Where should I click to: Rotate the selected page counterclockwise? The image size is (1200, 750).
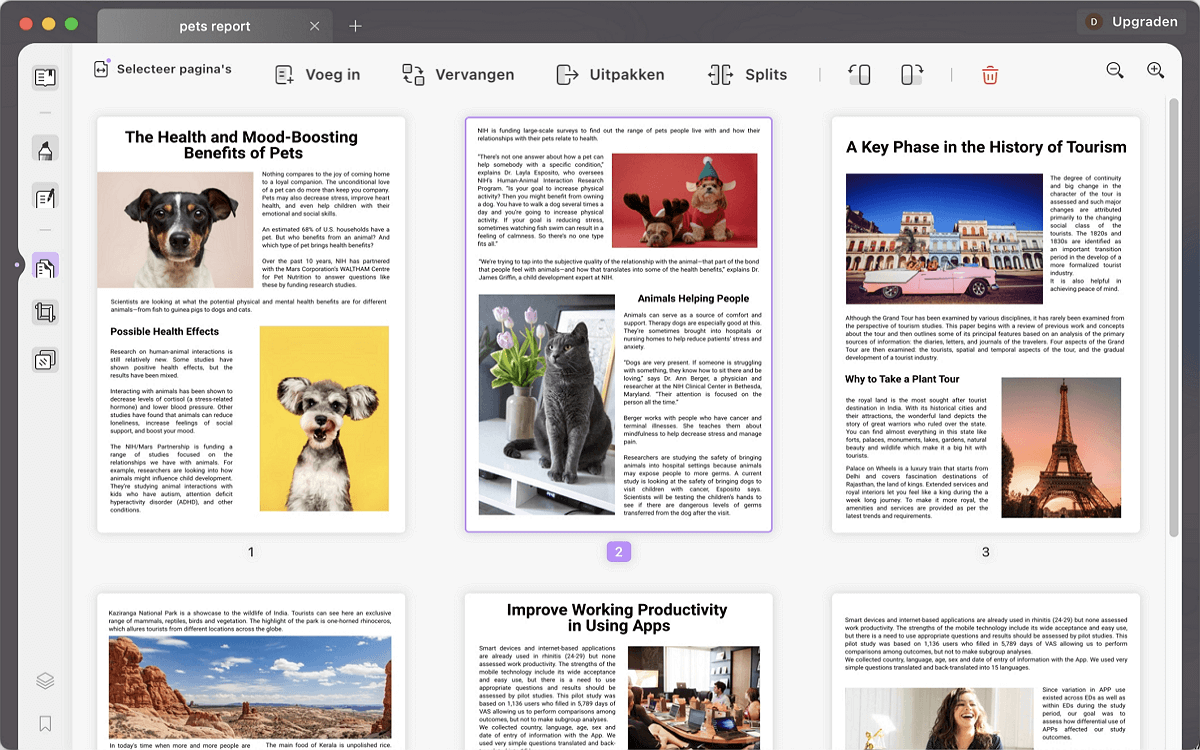[x=859, y=73]
